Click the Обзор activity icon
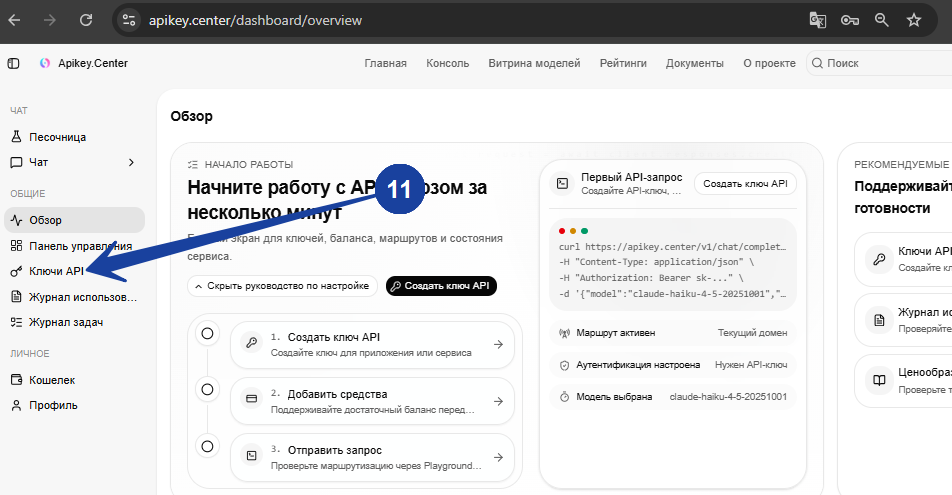 pos(16,220)
